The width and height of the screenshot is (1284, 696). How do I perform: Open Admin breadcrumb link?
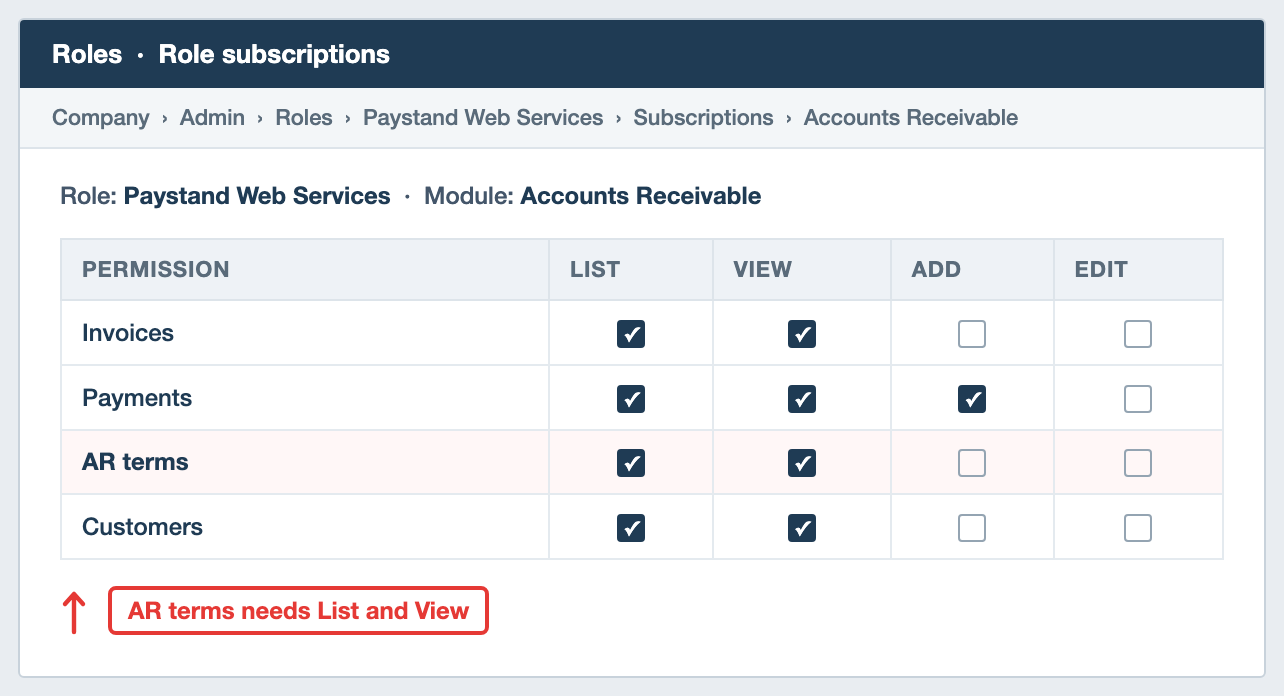coord(212,118)
